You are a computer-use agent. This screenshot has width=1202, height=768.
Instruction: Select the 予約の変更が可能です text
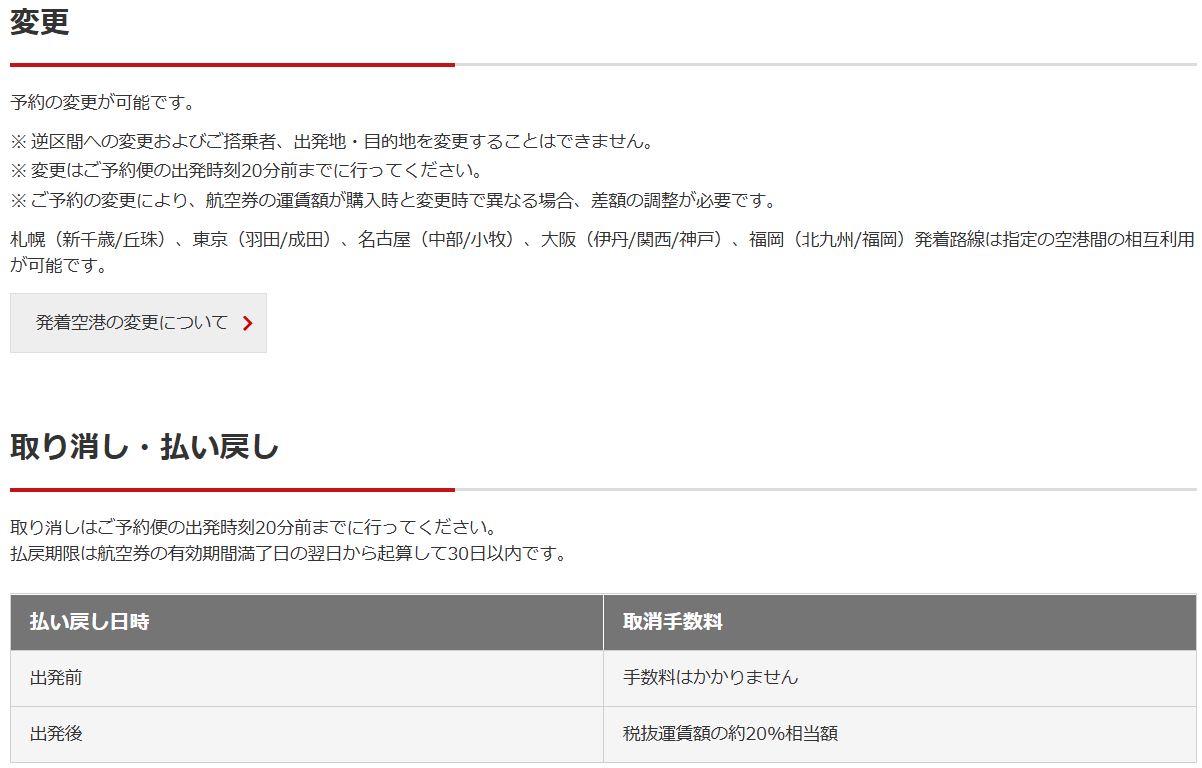coord(102,102)
